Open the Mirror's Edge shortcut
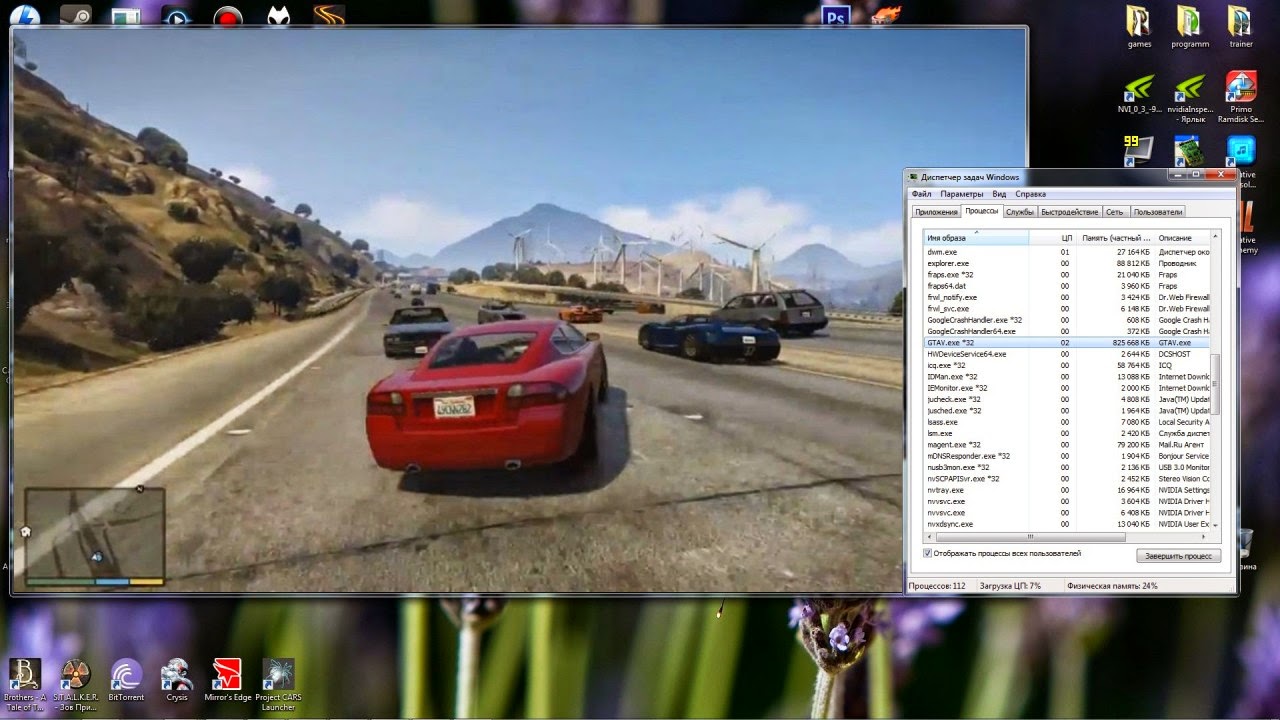The height and width of the screenshot is (720, 1280). pos(227,681)
